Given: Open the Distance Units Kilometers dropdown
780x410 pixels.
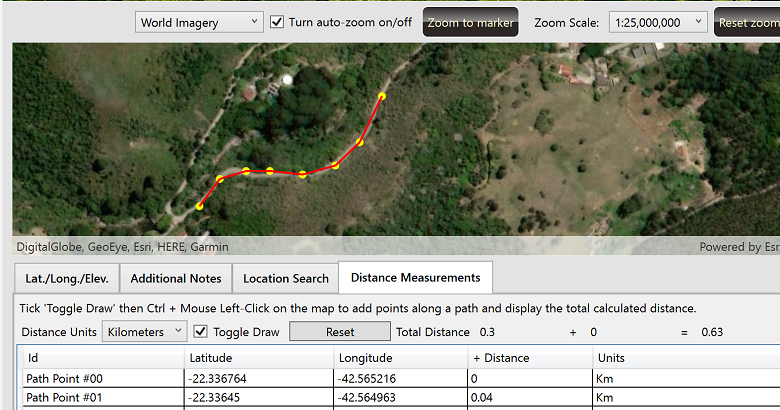Looking at the screenshot, I should point(144,331).
